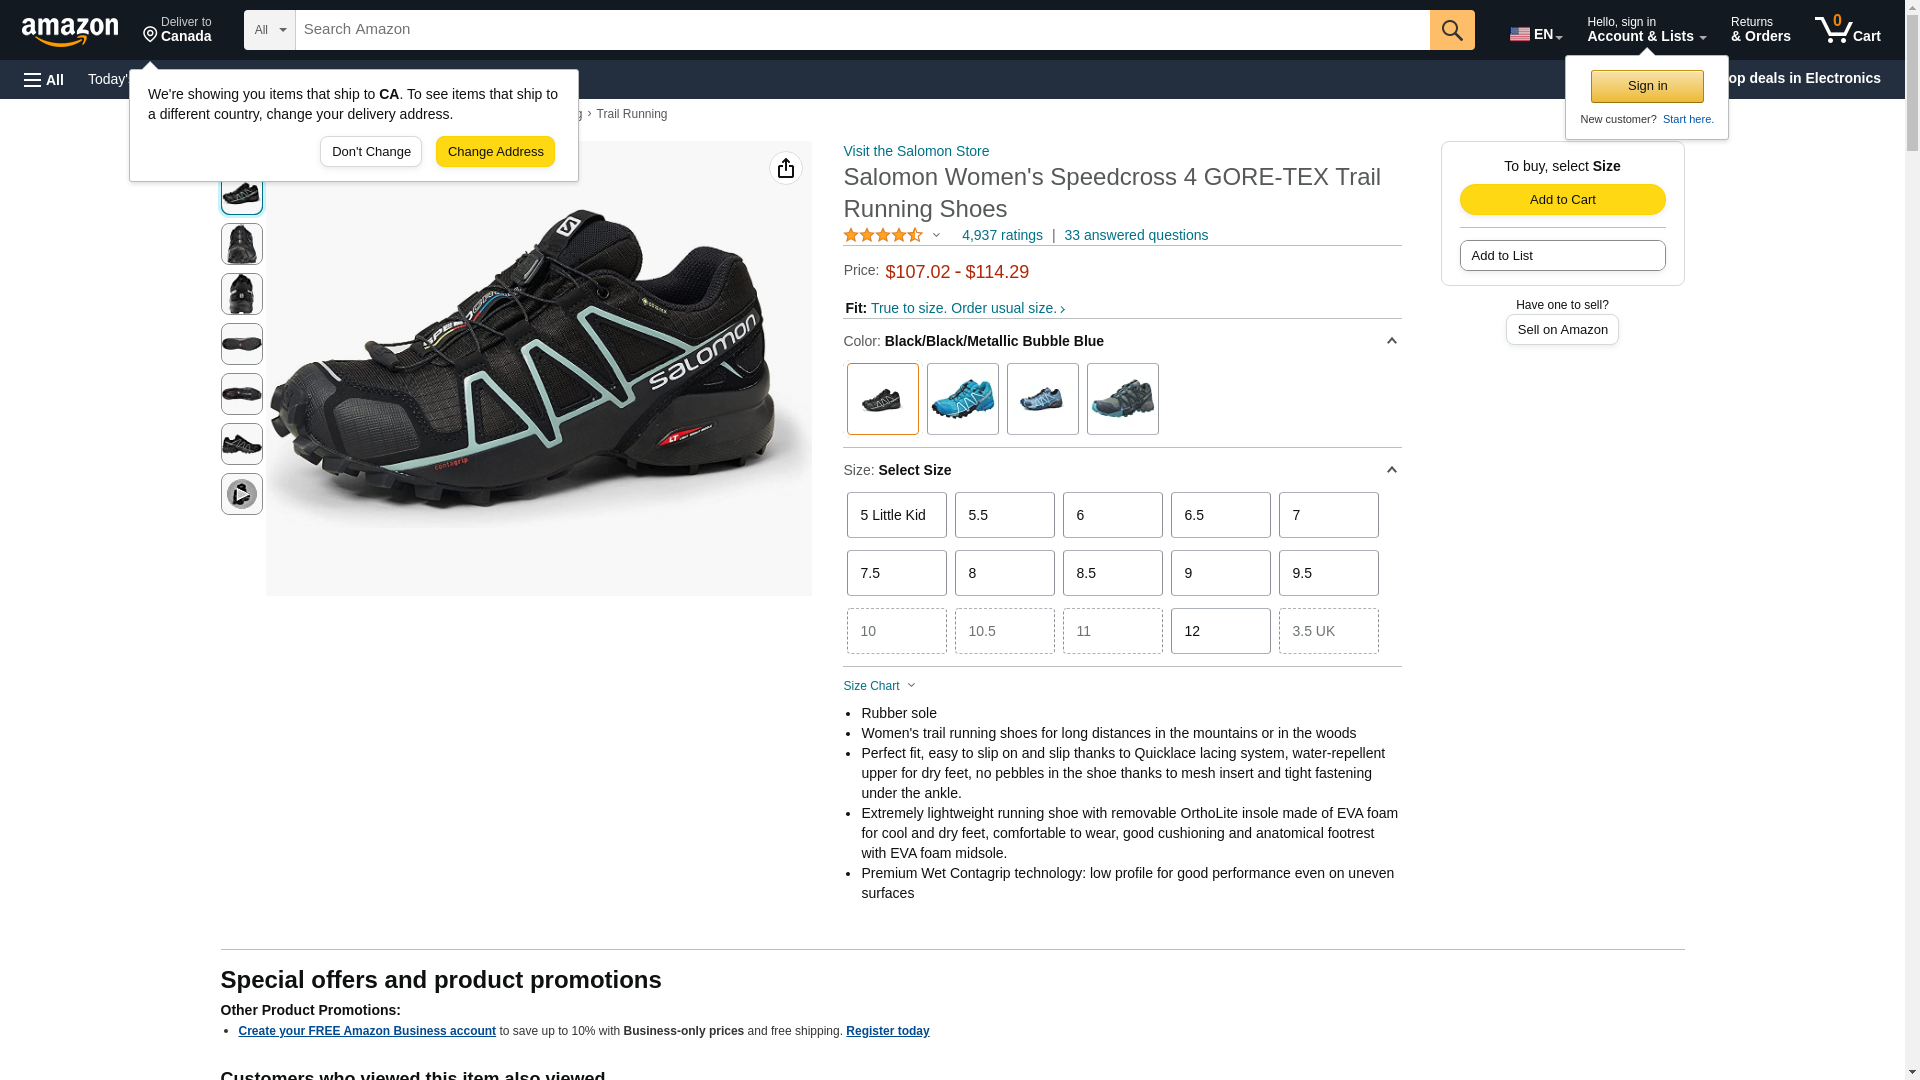Screen dimensions: 1920x1080
Task: Click the Search Amazon input field
Action: pyautogui.click(x=862, y=30)
